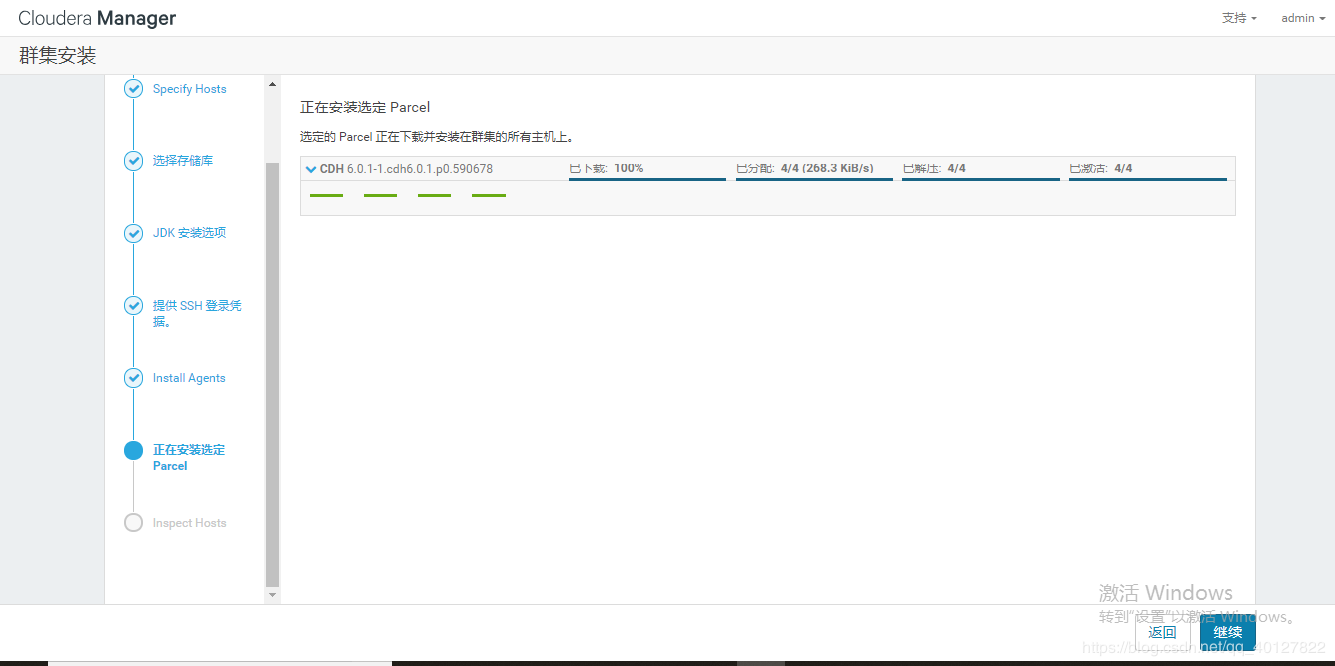Collapse the CDH 6.0.1 parcel chevron
This screenshot has width=1335, height=666.
tap(311, 169)
